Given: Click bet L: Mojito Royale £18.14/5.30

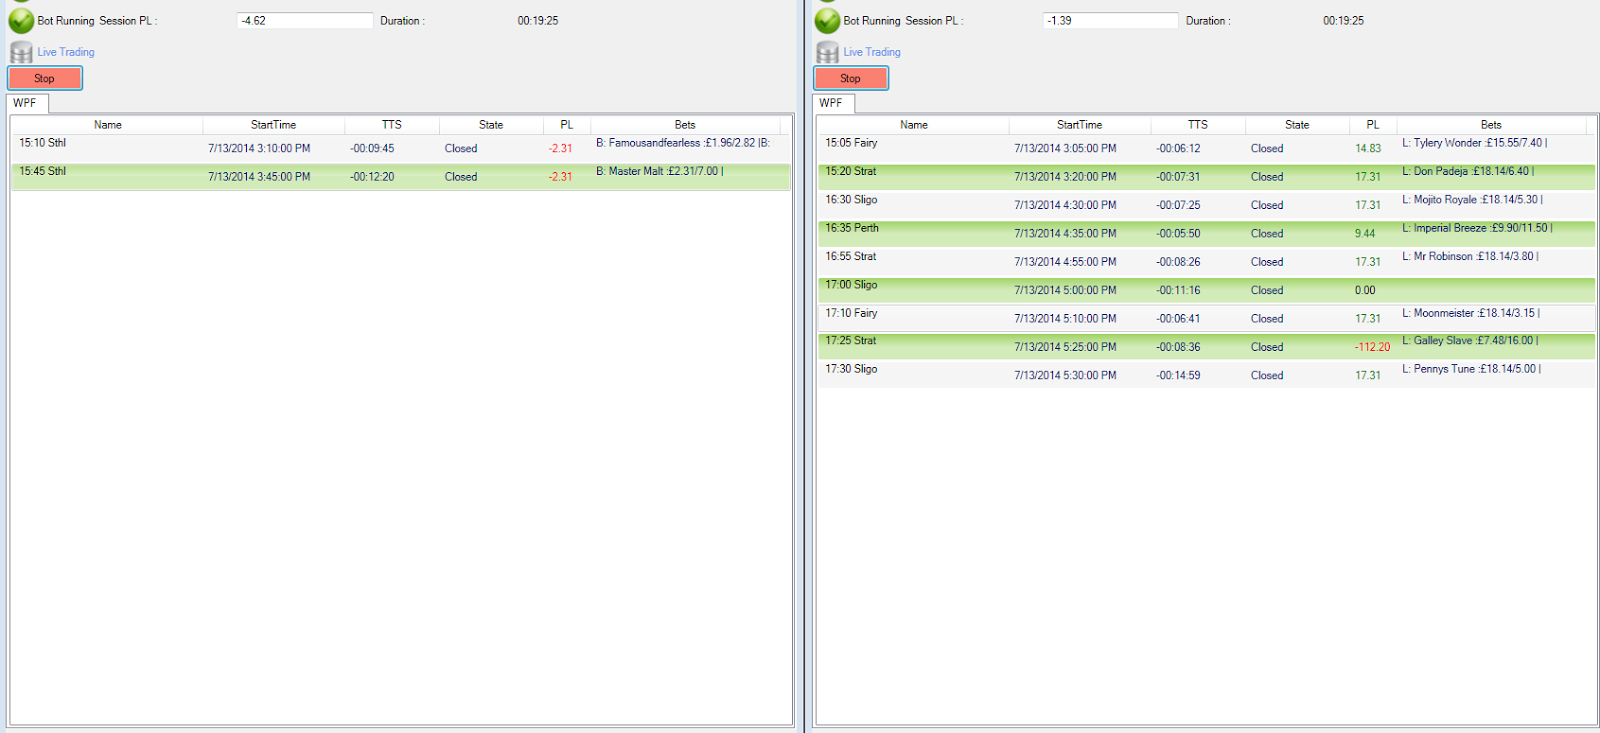Looking at the screenshot, I should pyautogui.click(x=1472, y=200).
